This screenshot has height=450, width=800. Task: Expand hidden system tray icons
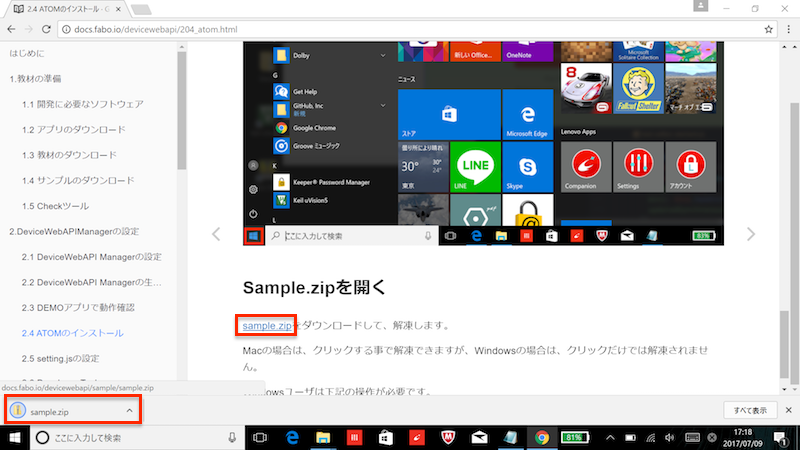[609, 438]
